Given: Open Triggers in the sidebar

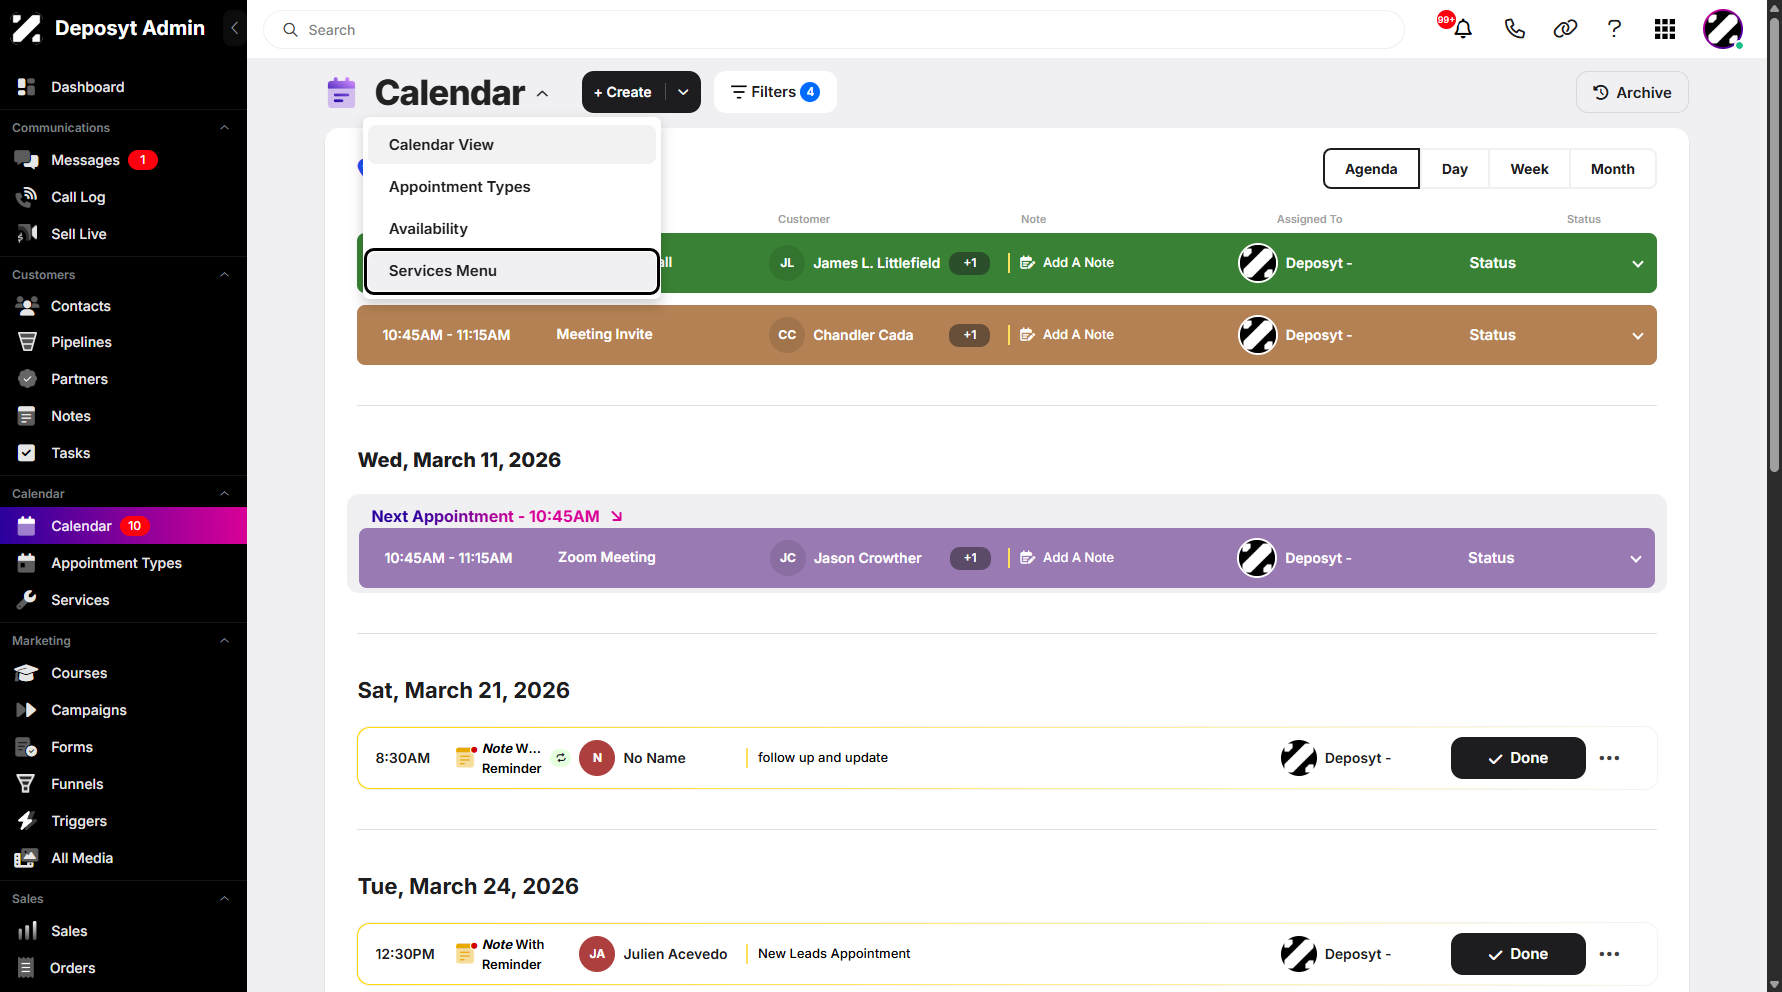Looking at the screenshot, I should [x=79, y=821].
